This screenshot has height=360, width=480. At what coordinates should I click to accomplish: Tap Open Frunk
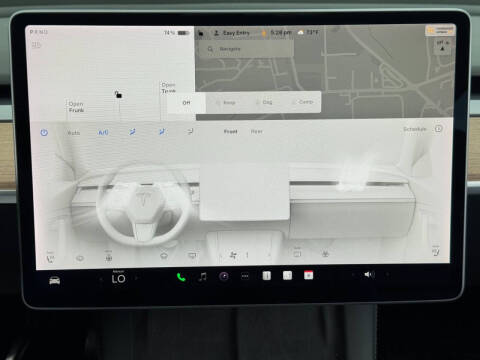pos(76,107)
